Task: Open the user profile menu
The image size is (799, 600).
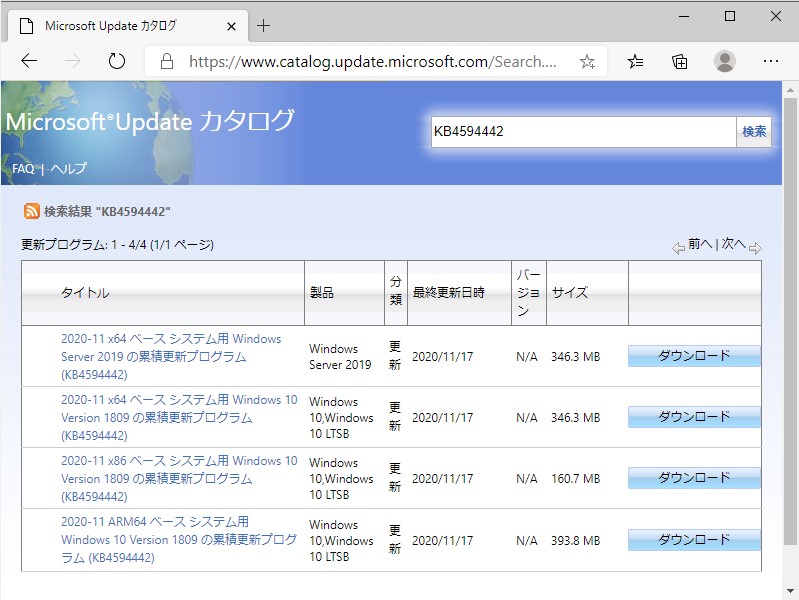Action: click(x=725, y=61)
